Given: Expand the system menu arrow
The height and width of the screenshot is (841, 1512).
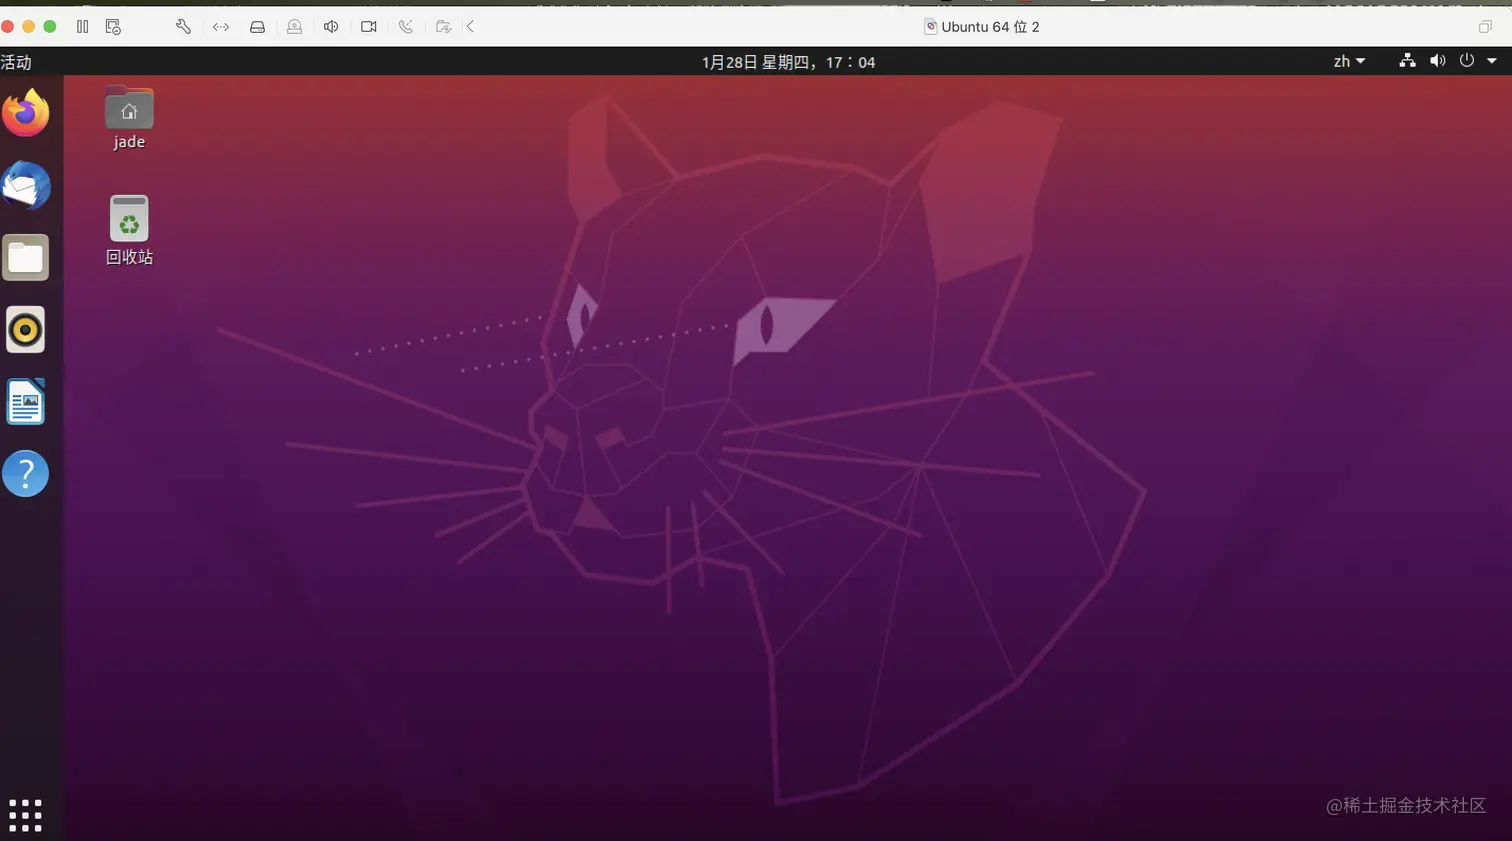Looking at the screenshot, I should [1492, 61].
